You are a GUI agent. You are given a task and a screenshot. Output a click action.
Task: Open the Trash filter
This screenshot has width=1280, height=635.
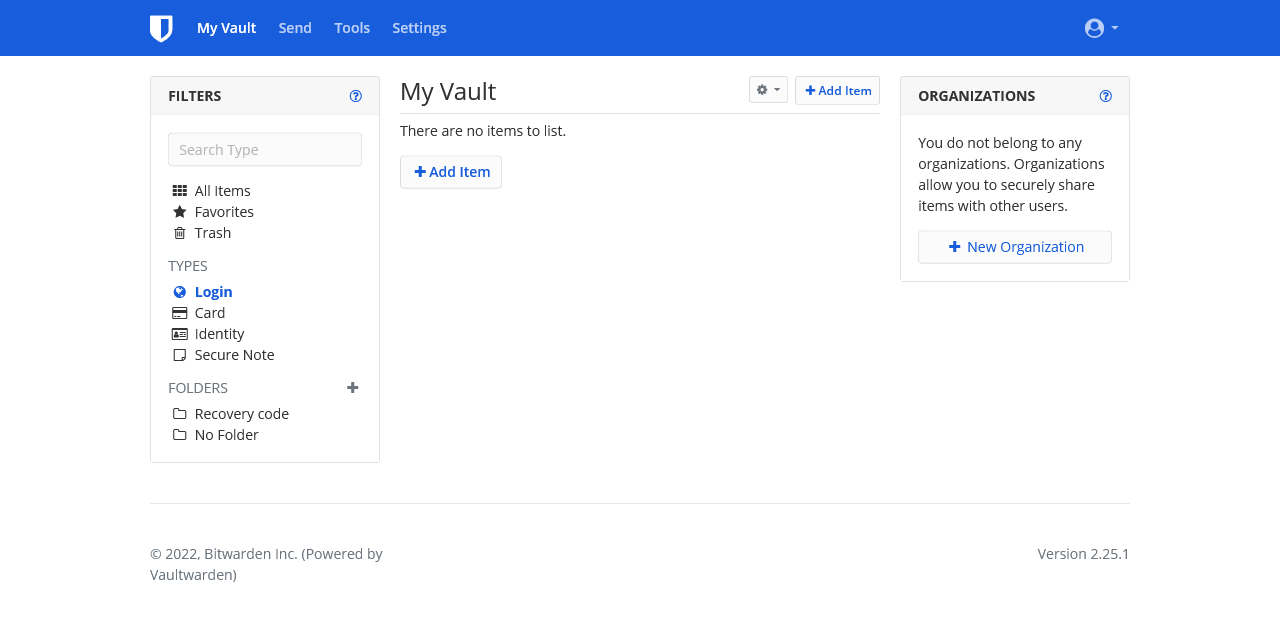pyautogui.click(x=212, y=233)
